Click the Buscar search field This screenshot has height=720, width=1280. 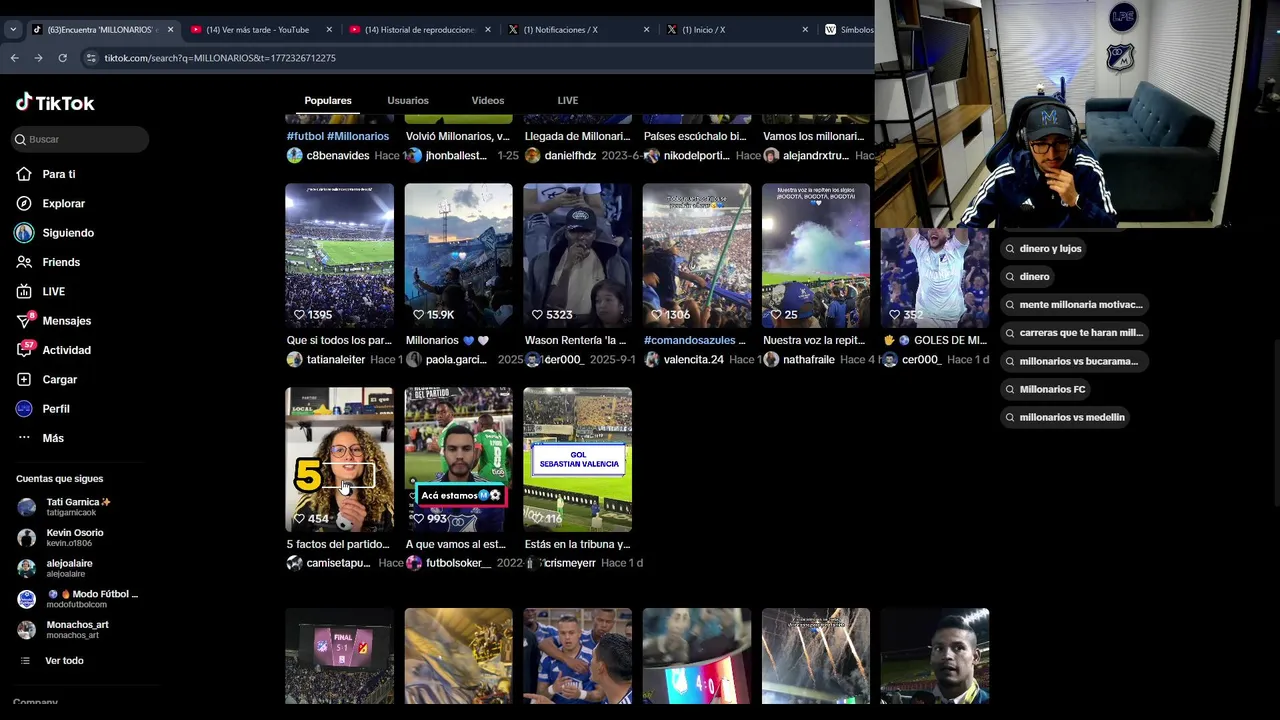click(x=80, y=139)
